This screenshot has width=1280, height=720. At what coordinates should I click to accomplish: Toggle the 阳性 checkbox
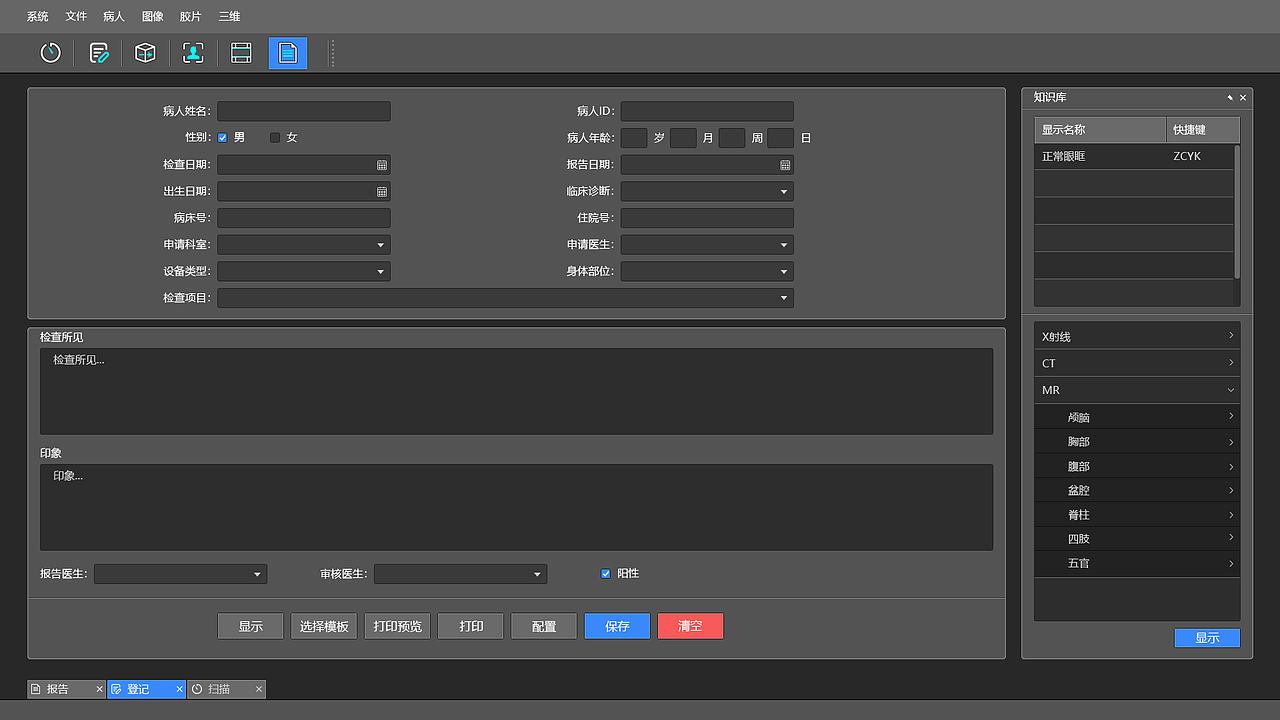click(x=605, y=574)
